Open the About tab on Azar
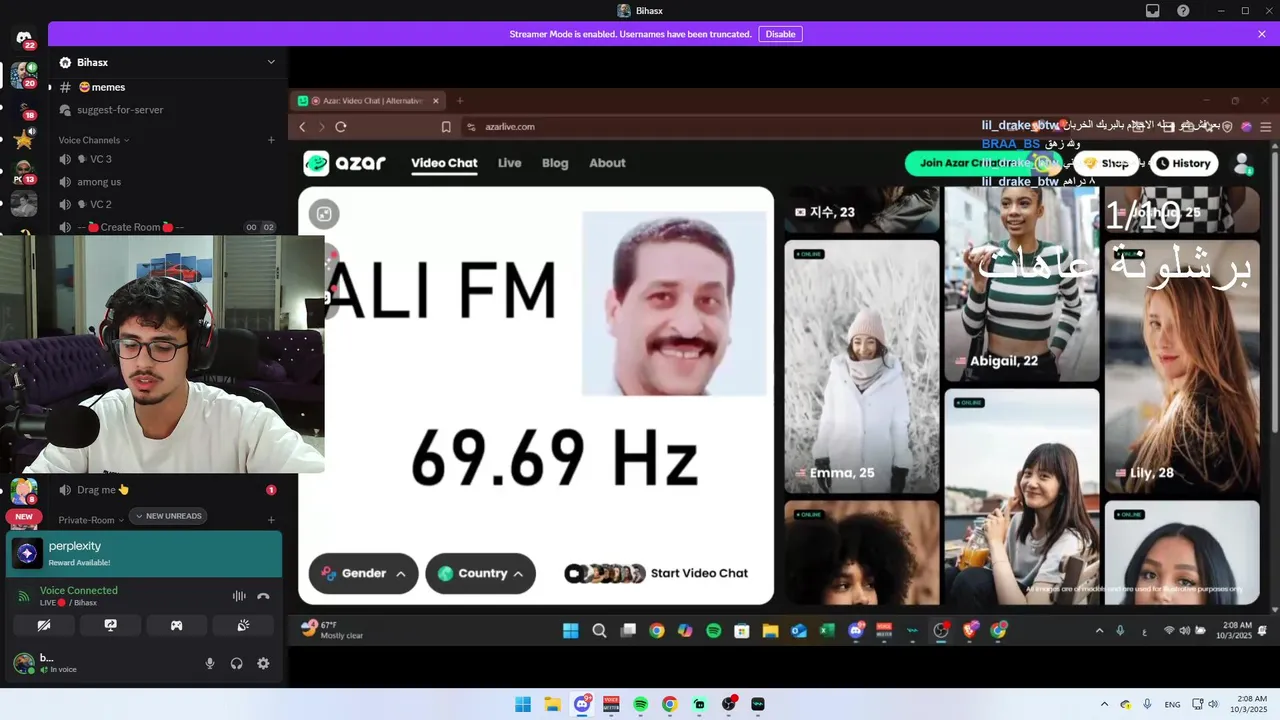Image resolution: width=1280 pixels, height=720 pixels. click(607, 163)
